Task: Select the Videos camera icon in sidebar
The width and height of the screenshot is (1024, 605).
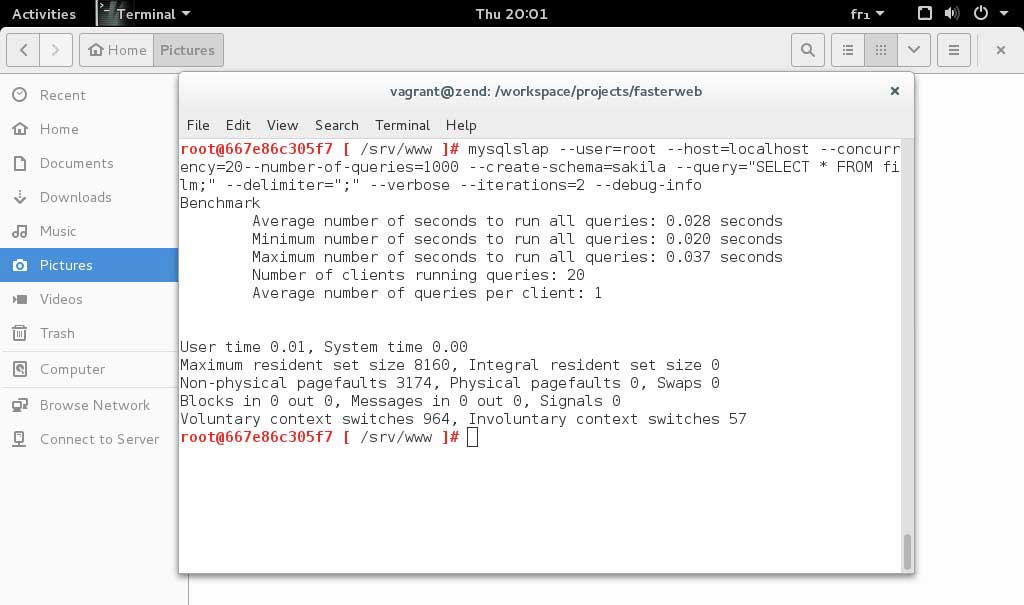Action: click(20, 299)
